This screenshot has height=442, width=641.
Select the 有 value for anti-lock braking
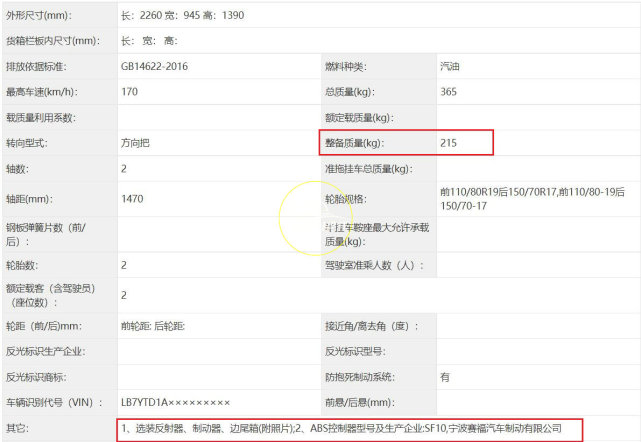point(445,377)
